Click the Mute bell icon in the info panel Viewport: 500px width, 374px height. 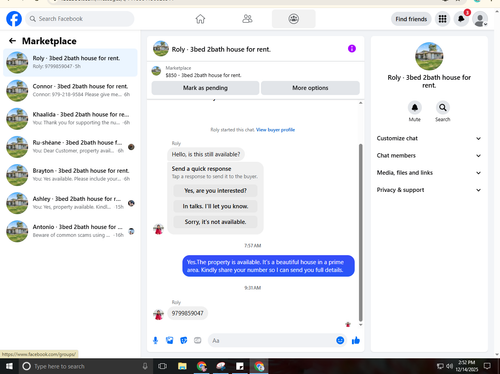coord(415,108)
